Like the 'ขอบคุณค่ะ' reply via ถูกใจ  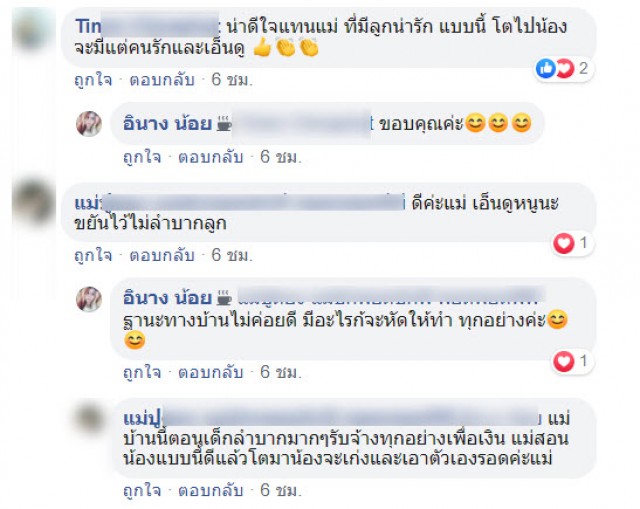click(142, 157)
